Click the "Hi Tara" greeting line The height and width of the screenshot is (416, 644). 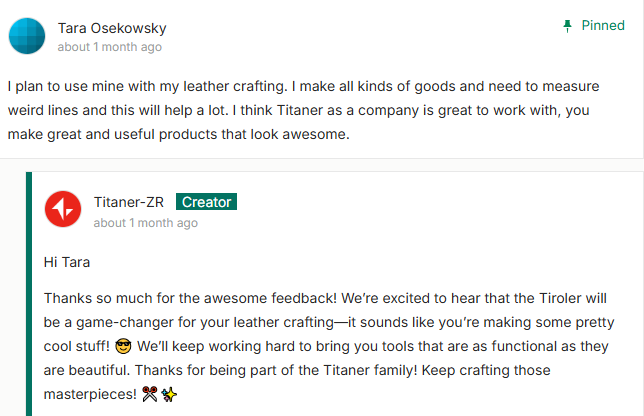(x=67, y=262)
